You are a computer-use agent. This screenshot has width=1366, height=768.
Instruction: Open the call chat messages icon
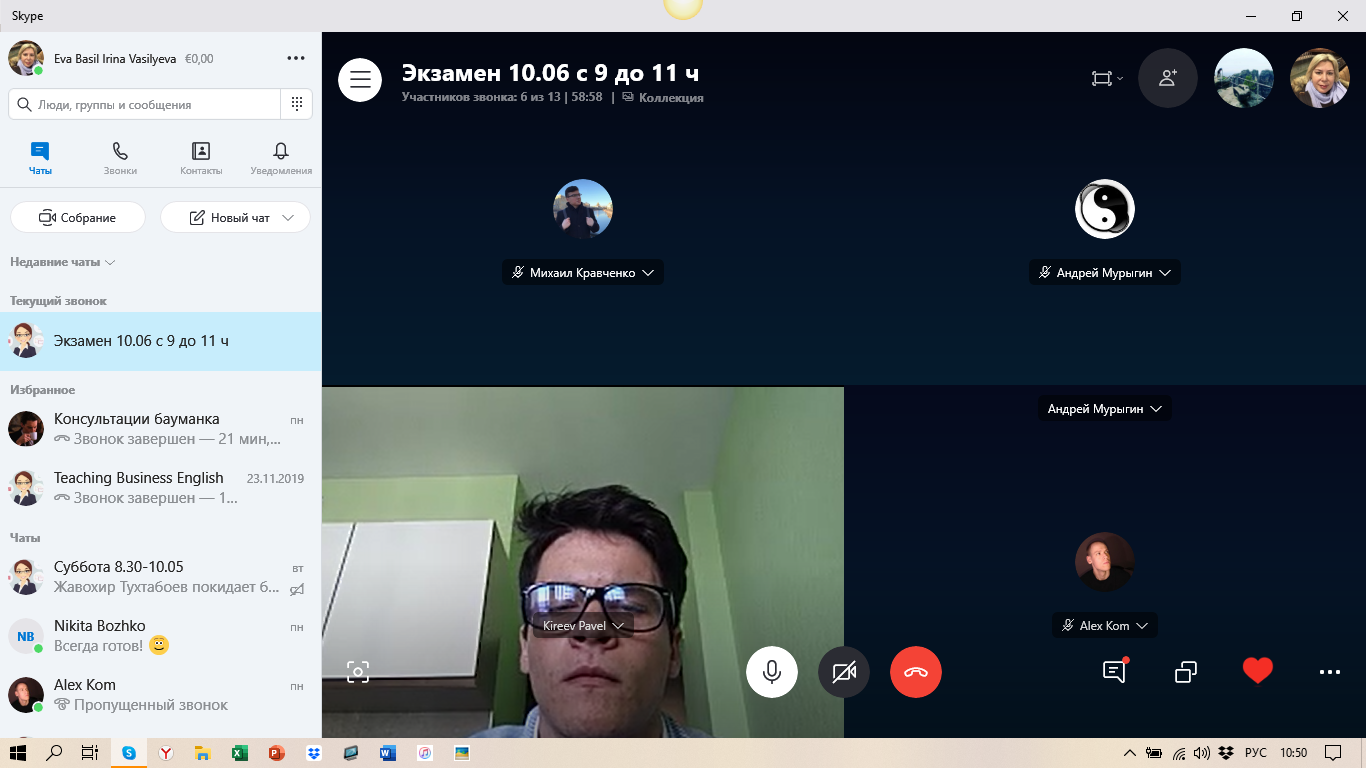tap(1114, 672)
